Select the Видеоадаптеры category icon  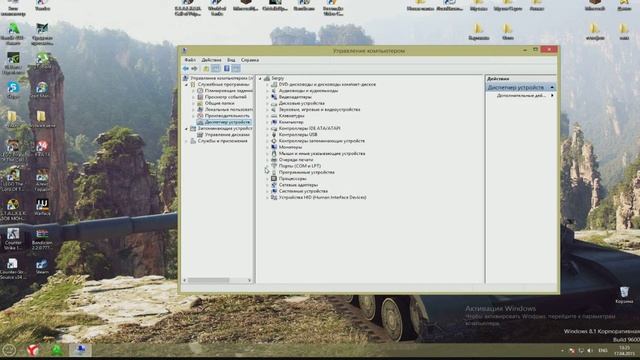[274, 97]
